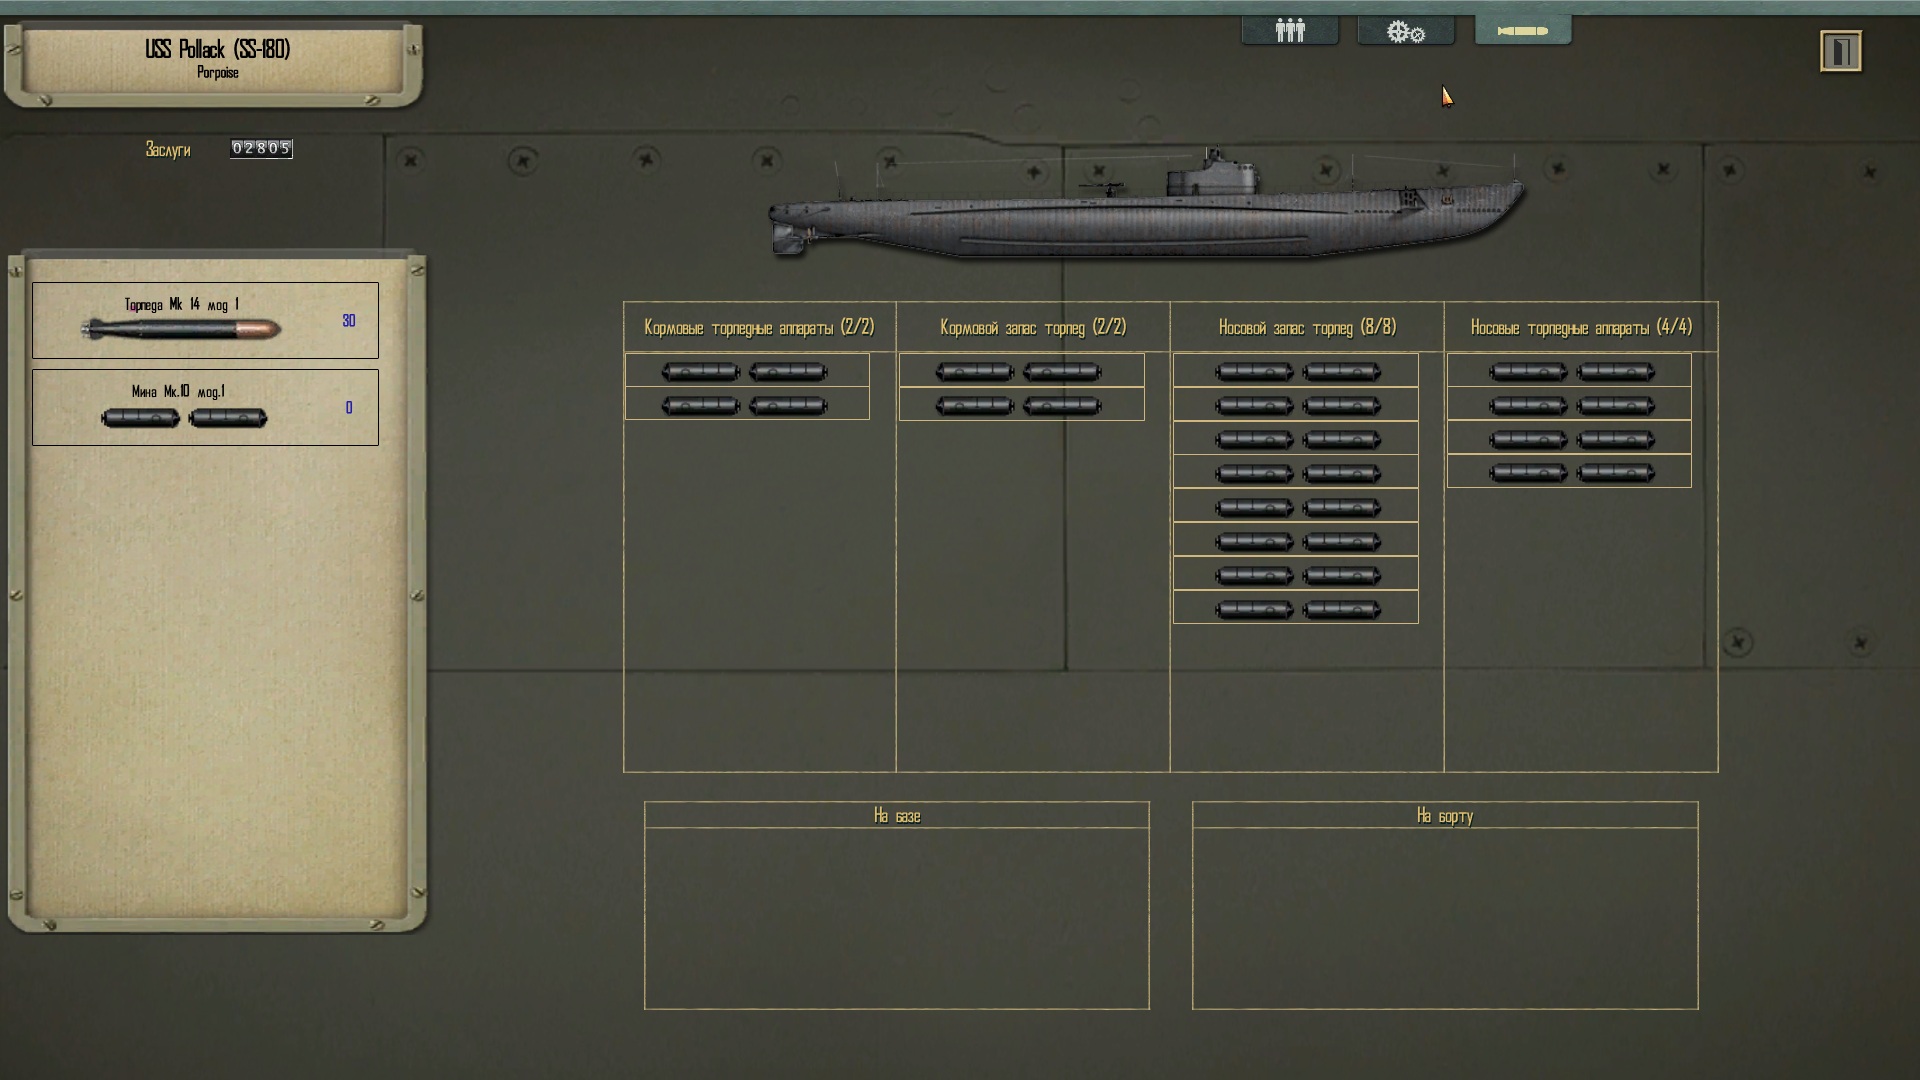Image resolution: width=1920 pixels, height=1080 pixels.
Task: Select Mk.10 mine right icon
Action: click(228, 418)
